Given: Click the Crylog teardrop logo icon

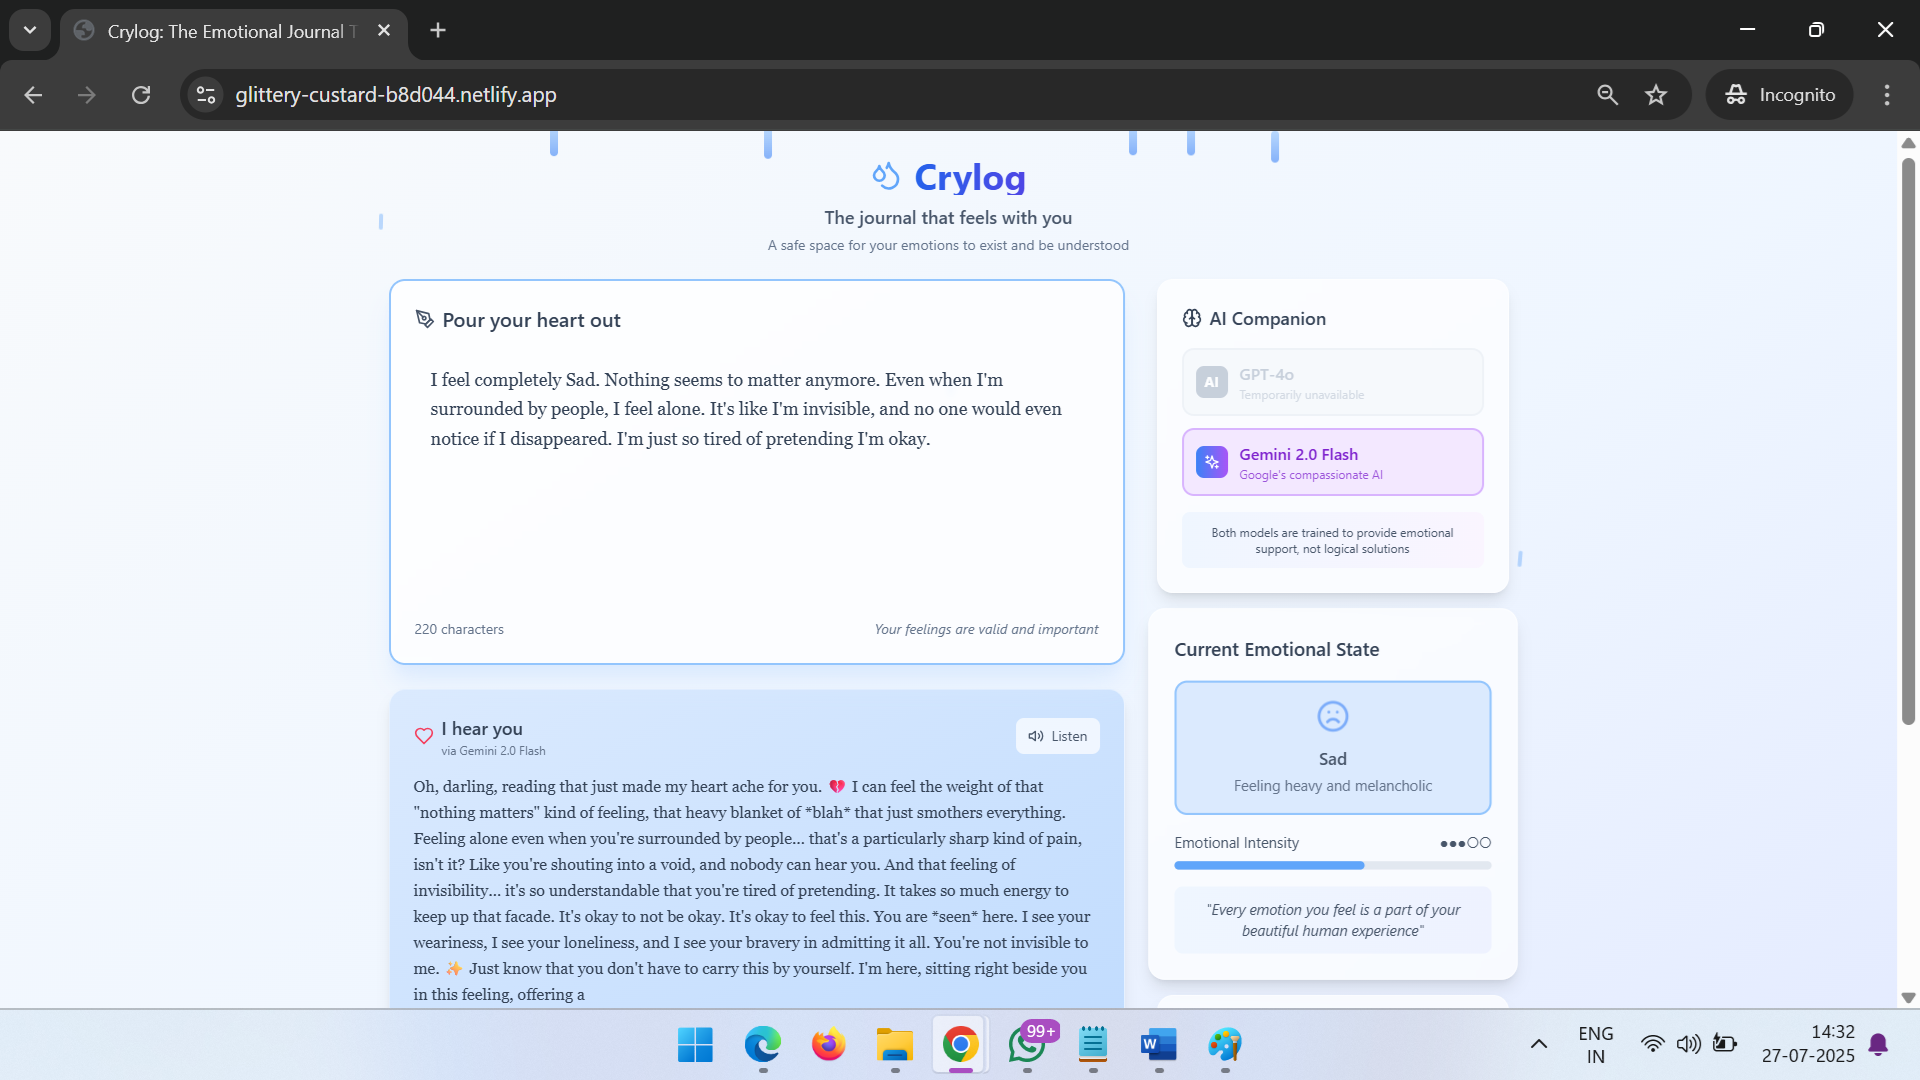Looking at the screenshot, I should [x=885, y=177].
